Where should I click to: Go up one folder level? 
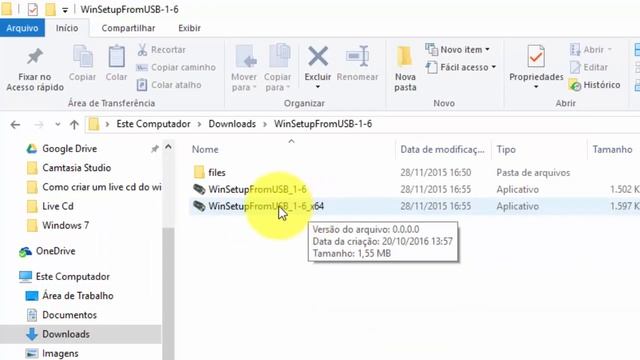tap(74, 124)
